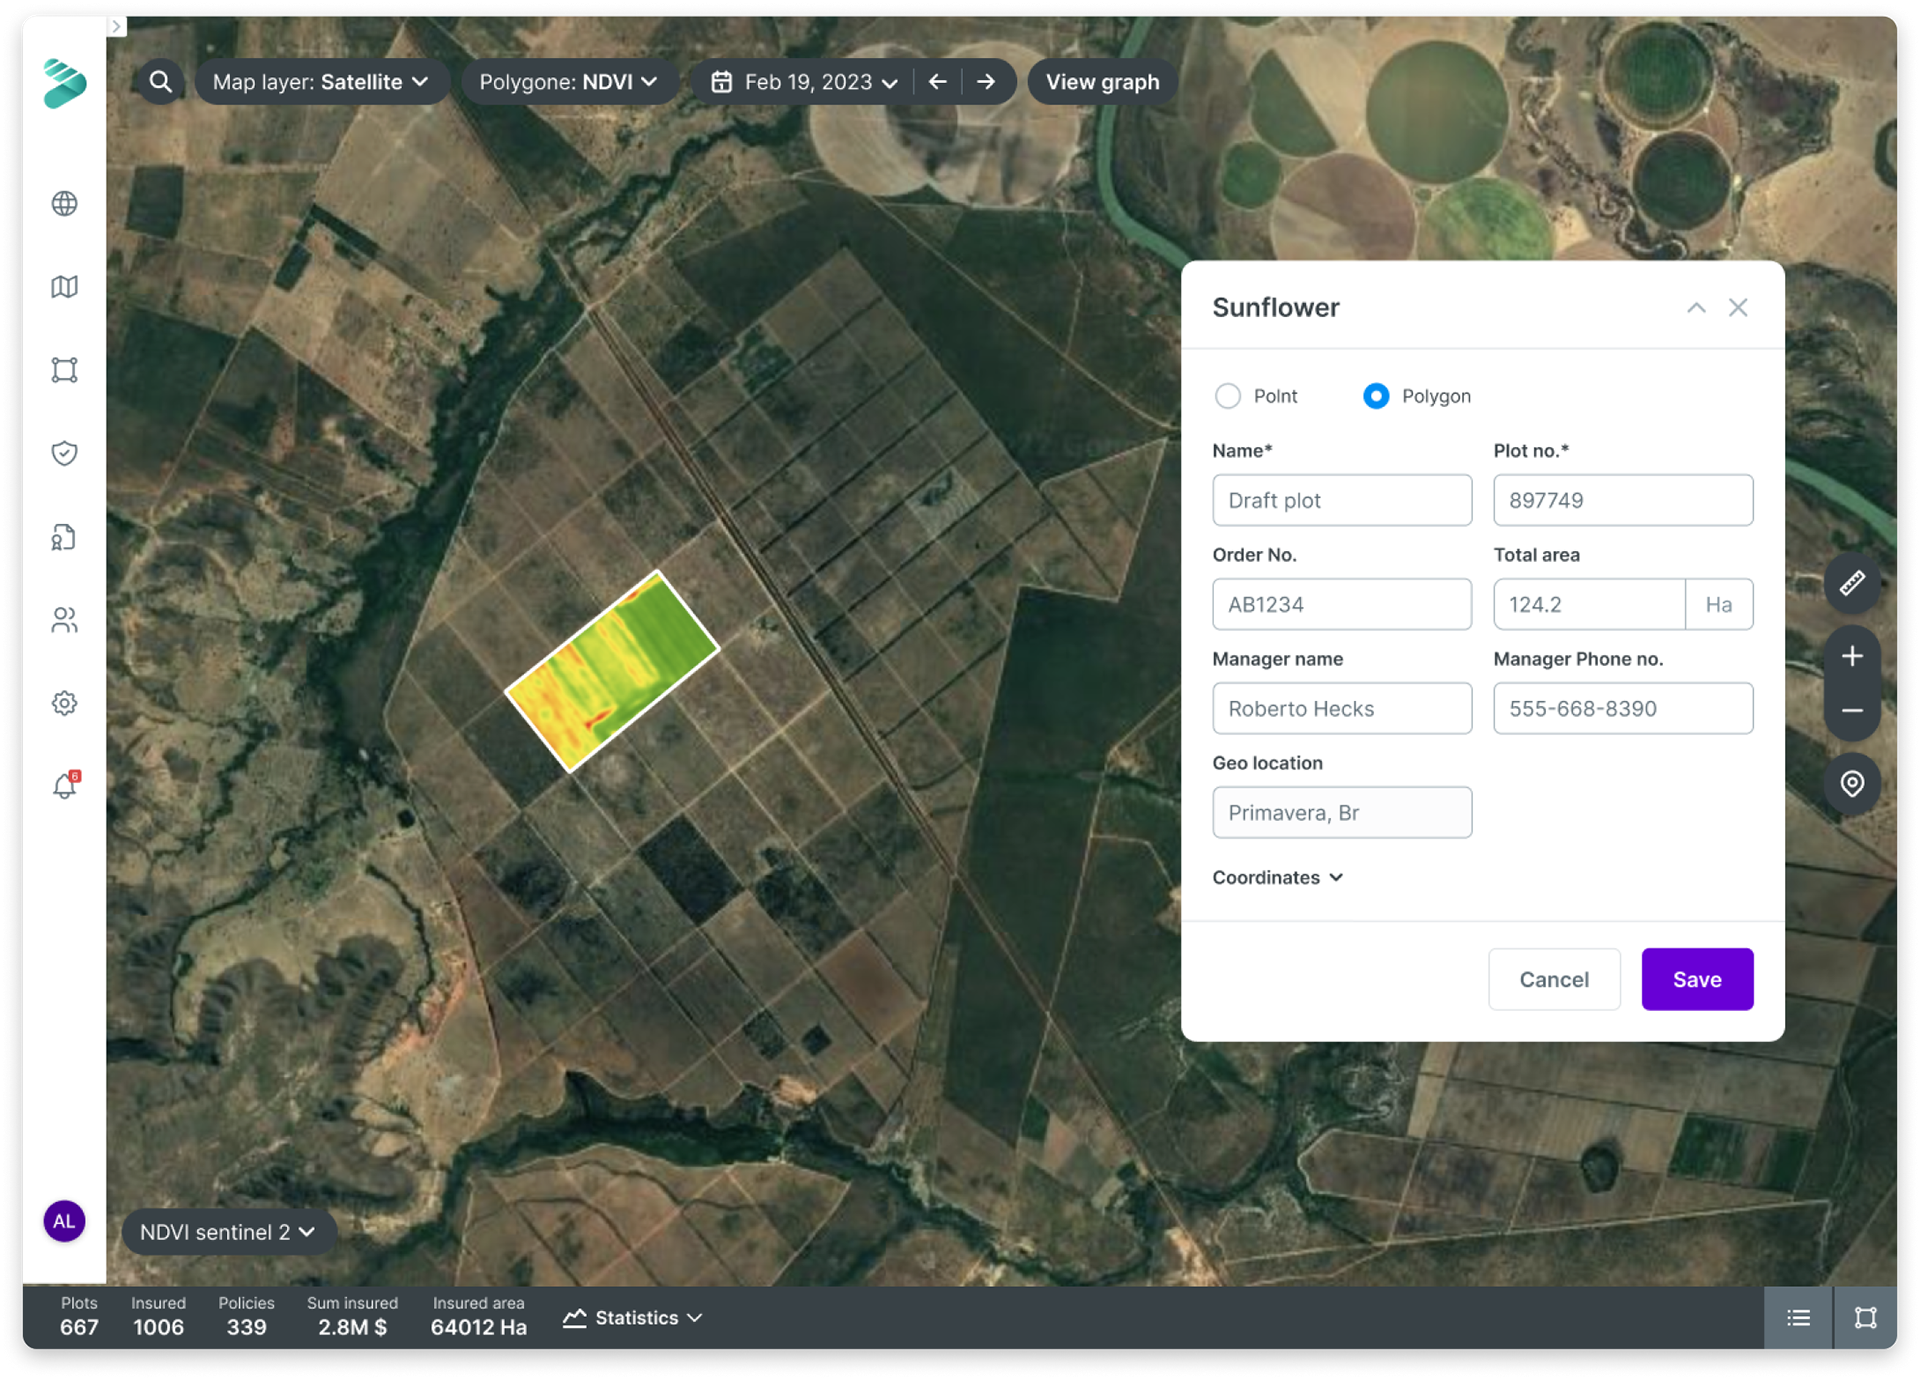Viewport: 1920px width, 1379px height.
Task: Expand the Statistics menu
Action: click(x=633, y=1318)
